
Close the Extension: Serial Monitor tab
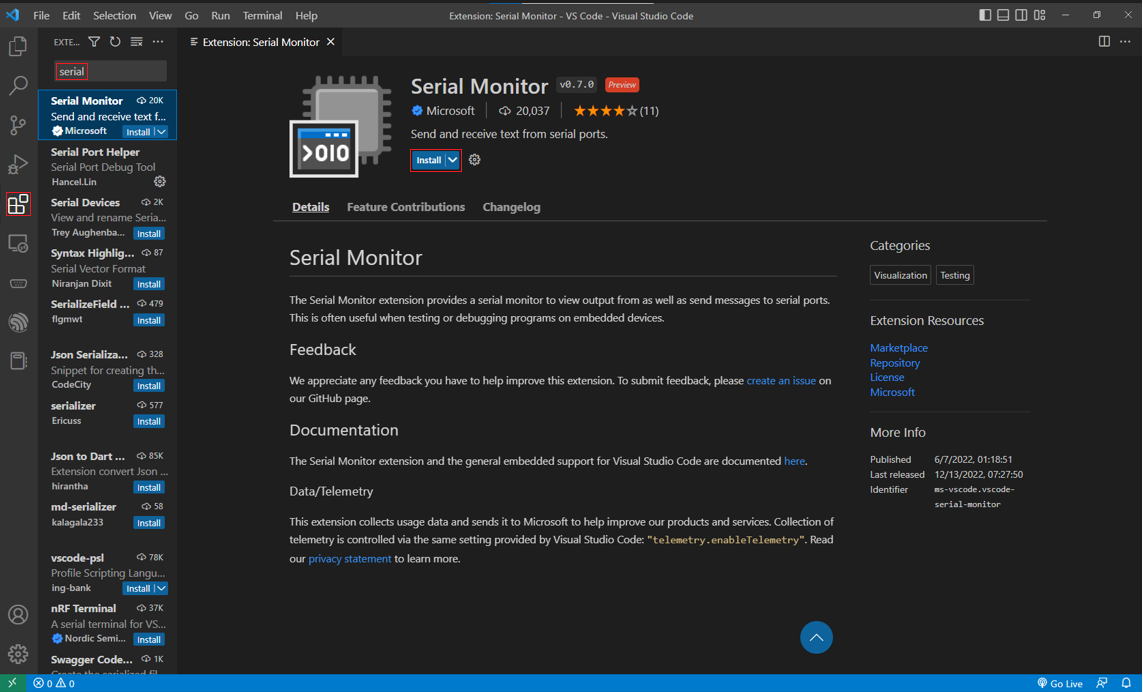pyautogui.click(x=331, y=42)
